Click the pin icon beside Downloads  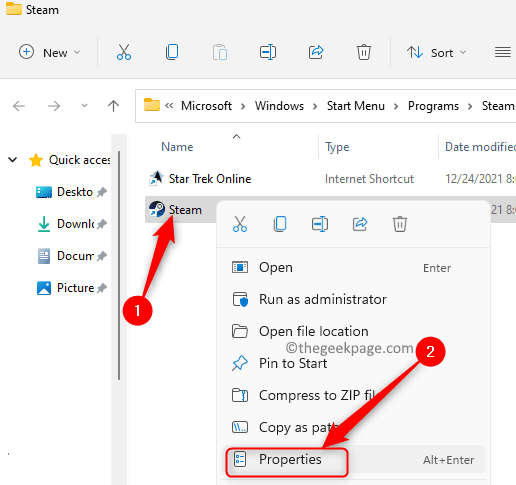[x=102, y=224]
